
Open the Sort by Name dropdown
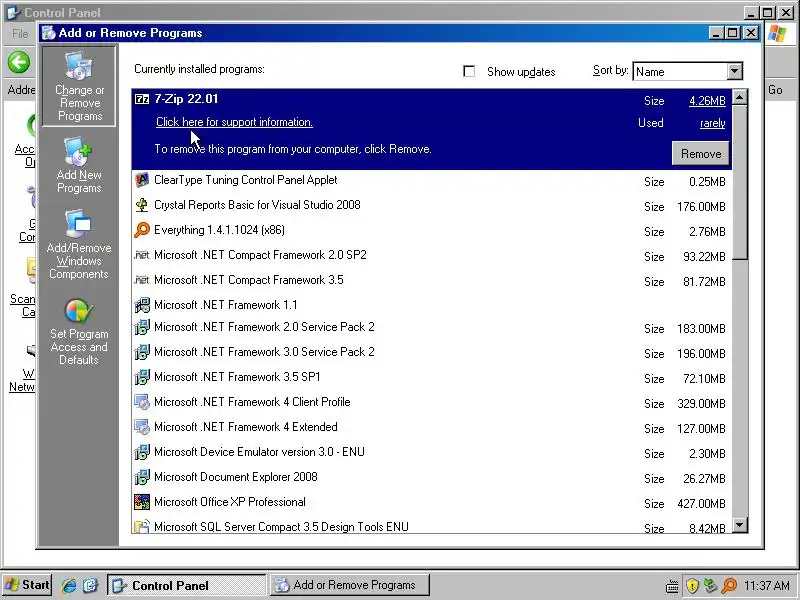tap(734, 71)
